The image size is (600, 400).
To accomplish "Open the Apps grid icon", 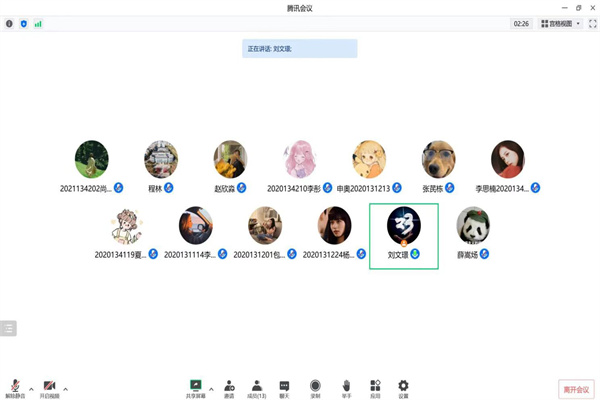I will (x=375, y=389).
